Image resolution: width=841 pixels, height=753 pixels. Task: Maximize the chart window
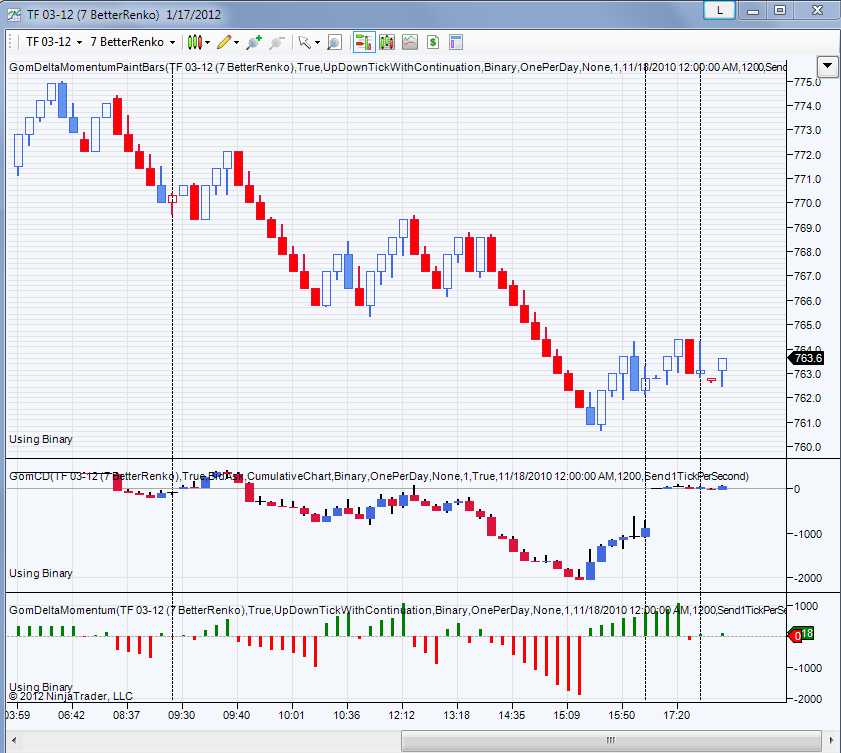click(x=780, y=10)
